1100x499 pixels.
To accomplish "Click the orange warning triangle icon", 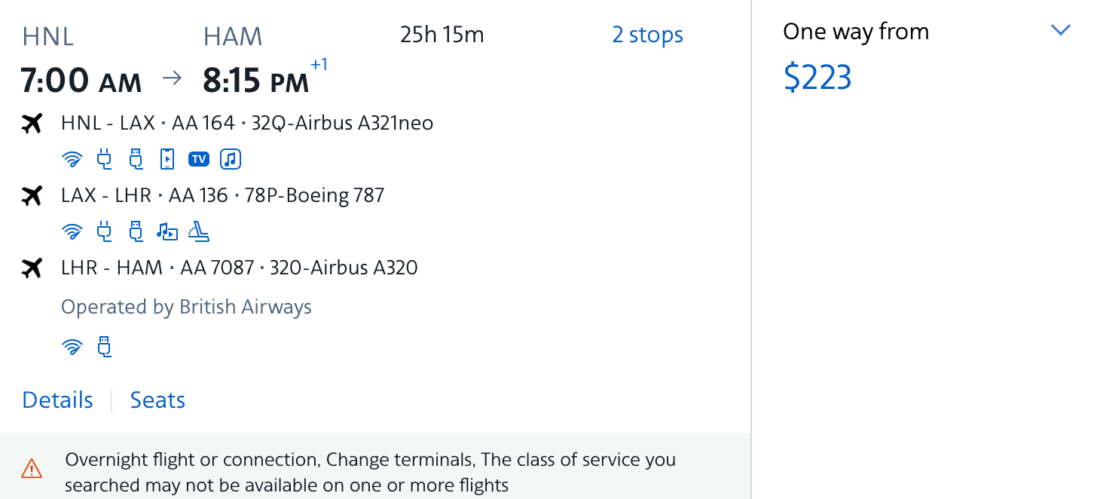I will click(x=32, y=467).
